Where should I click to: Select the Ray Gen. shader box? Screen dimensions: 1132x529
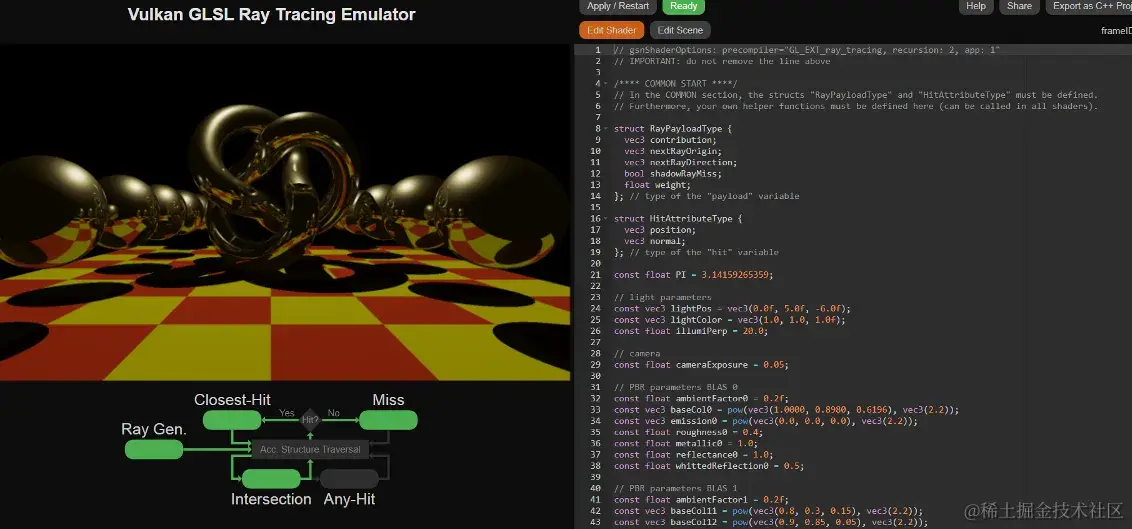tap(154, 450)
